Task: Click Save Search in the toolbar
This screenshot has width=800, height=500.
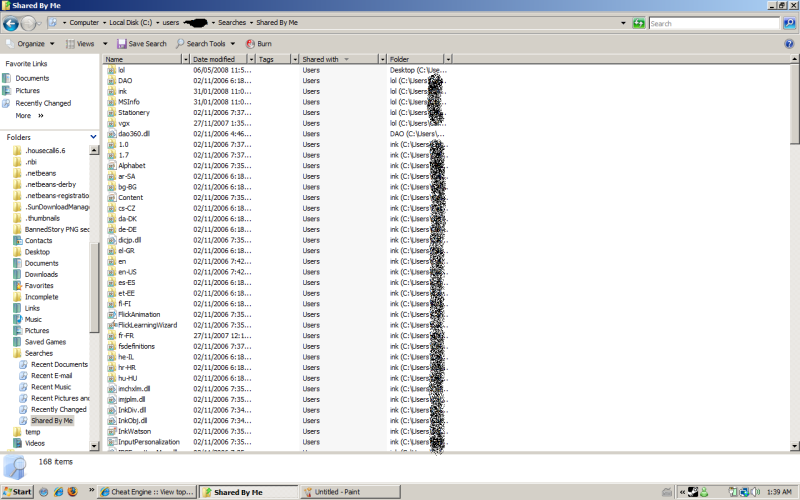Action: coord(142,44)
